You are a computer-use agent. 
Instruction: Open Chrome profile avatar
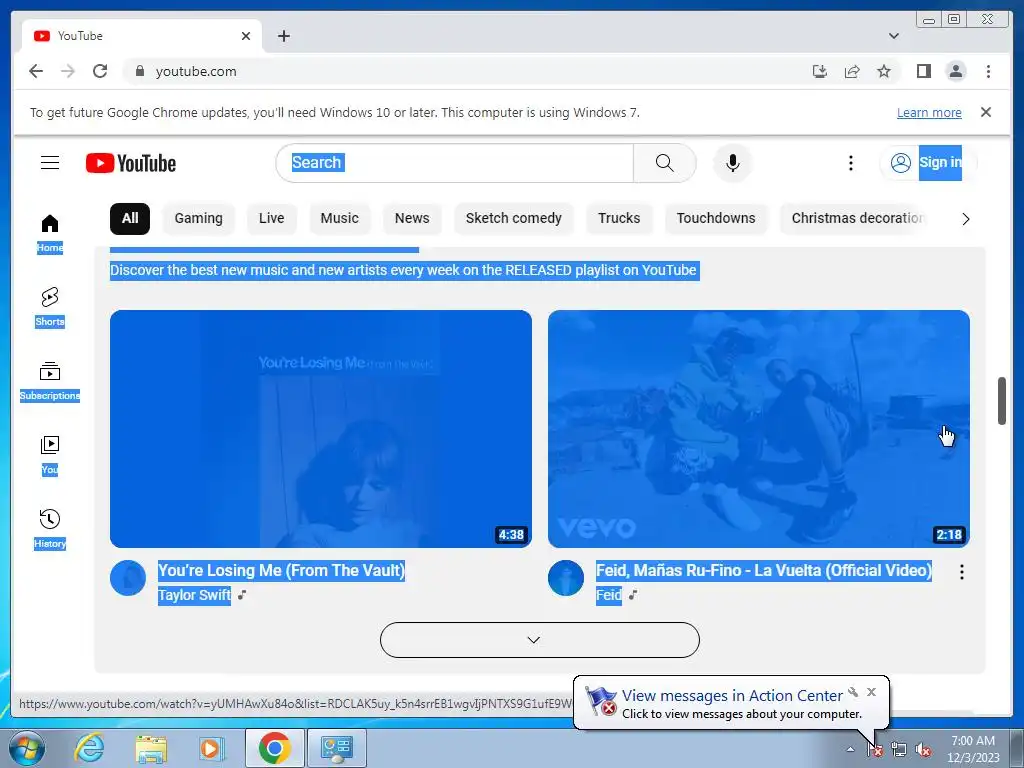(x=955, y=71)
